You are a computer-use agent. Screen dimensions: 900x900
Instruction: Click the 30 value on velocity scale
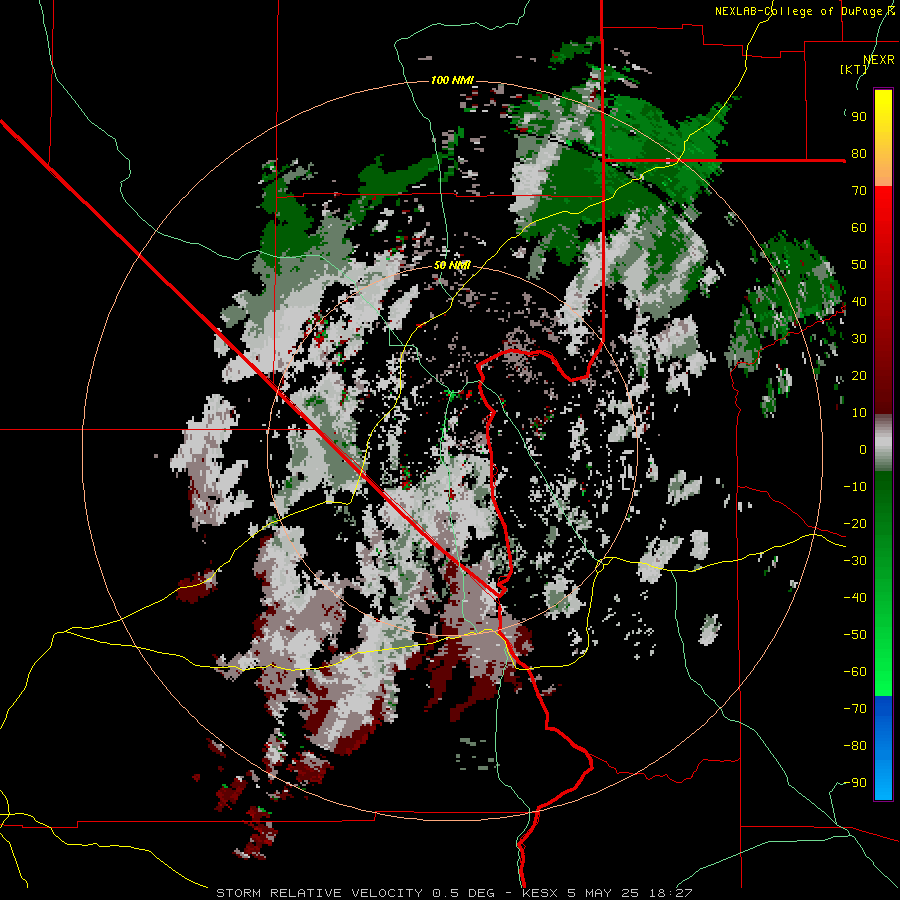(x=859, y=339)
